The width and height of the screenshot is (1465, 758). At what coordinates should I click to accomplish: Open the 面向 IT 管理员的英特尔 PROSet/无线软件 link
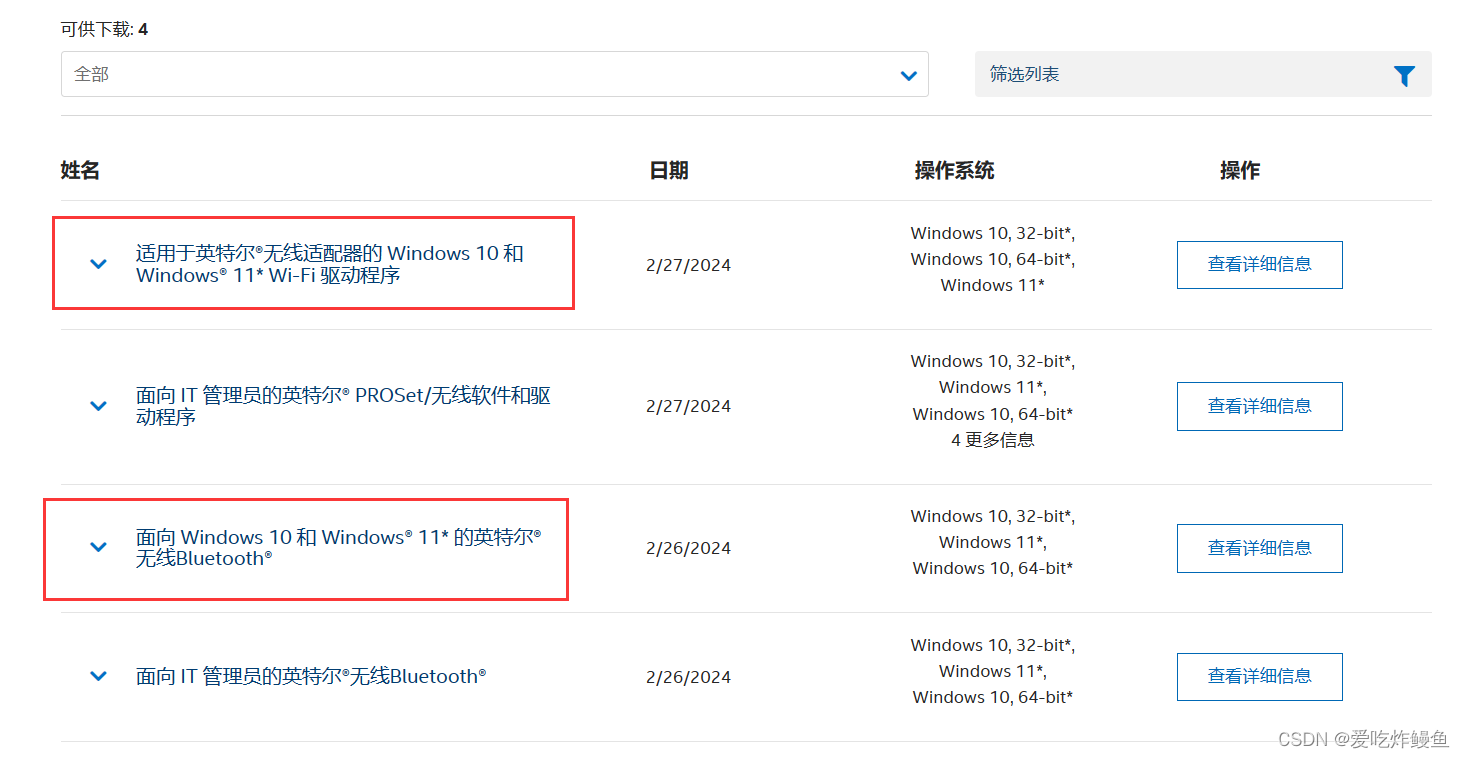[x=343, y=406]
